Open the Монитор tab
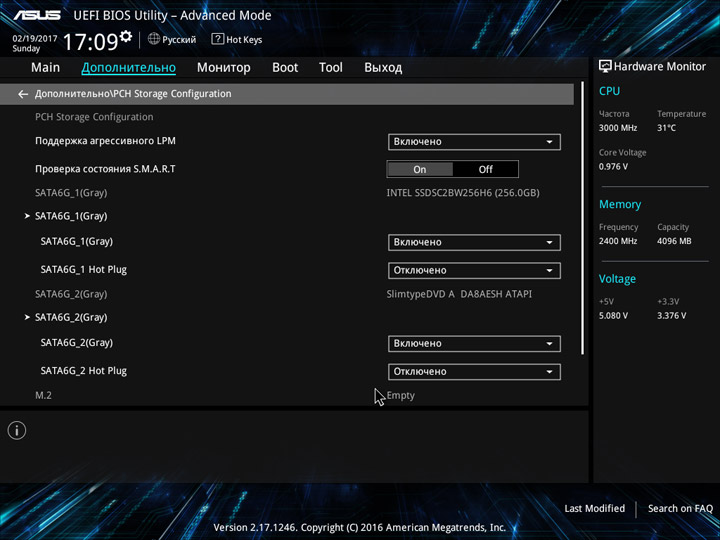Viewport: 720px width, 540px height. [x=224, y=68]
